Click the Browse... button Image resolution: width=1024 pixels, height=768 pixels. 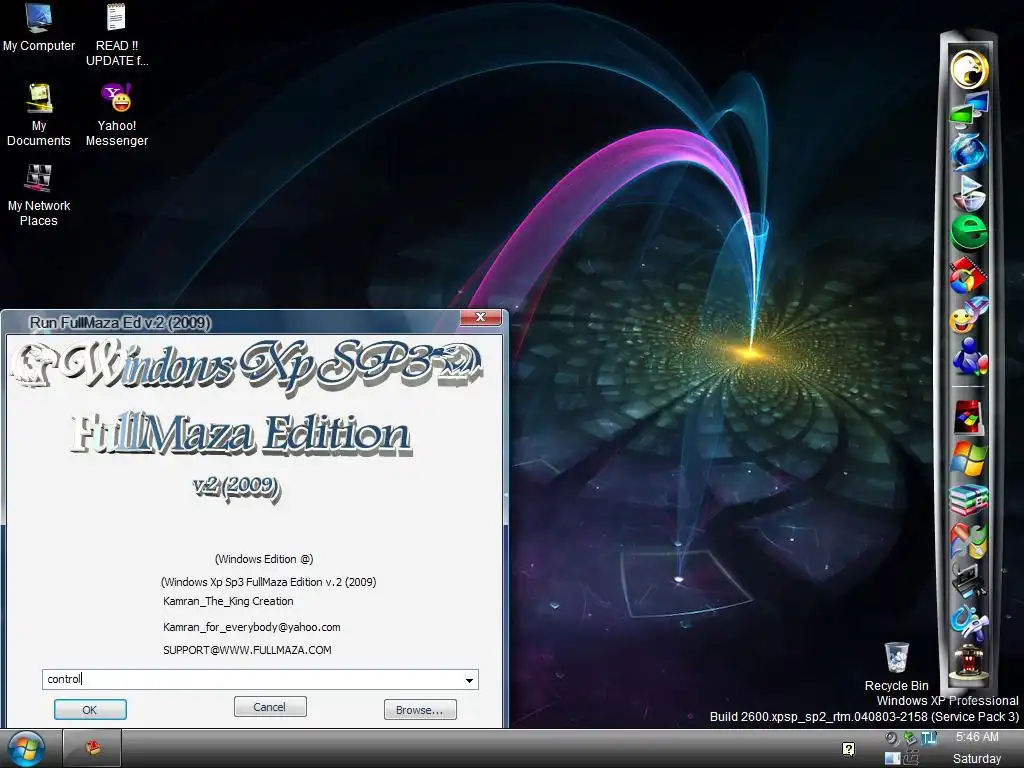tap(420, 710)
